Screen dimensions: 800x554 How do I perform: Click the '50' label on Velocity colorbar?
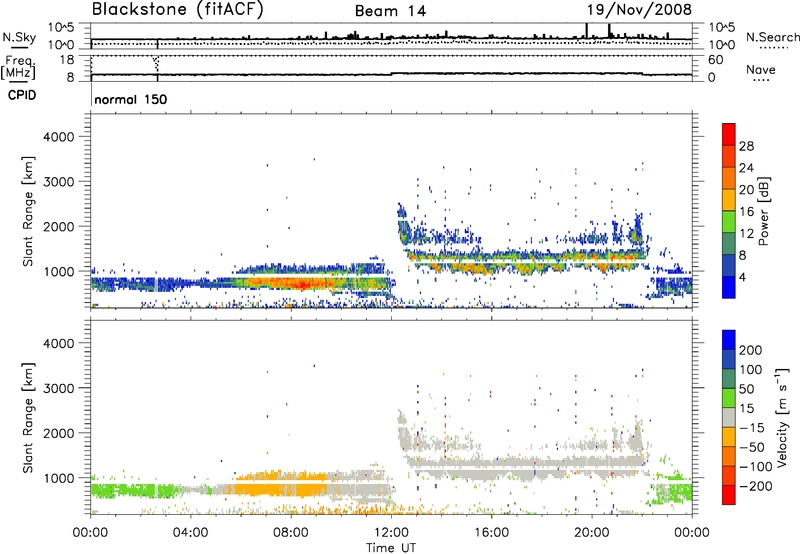[746, 389]
